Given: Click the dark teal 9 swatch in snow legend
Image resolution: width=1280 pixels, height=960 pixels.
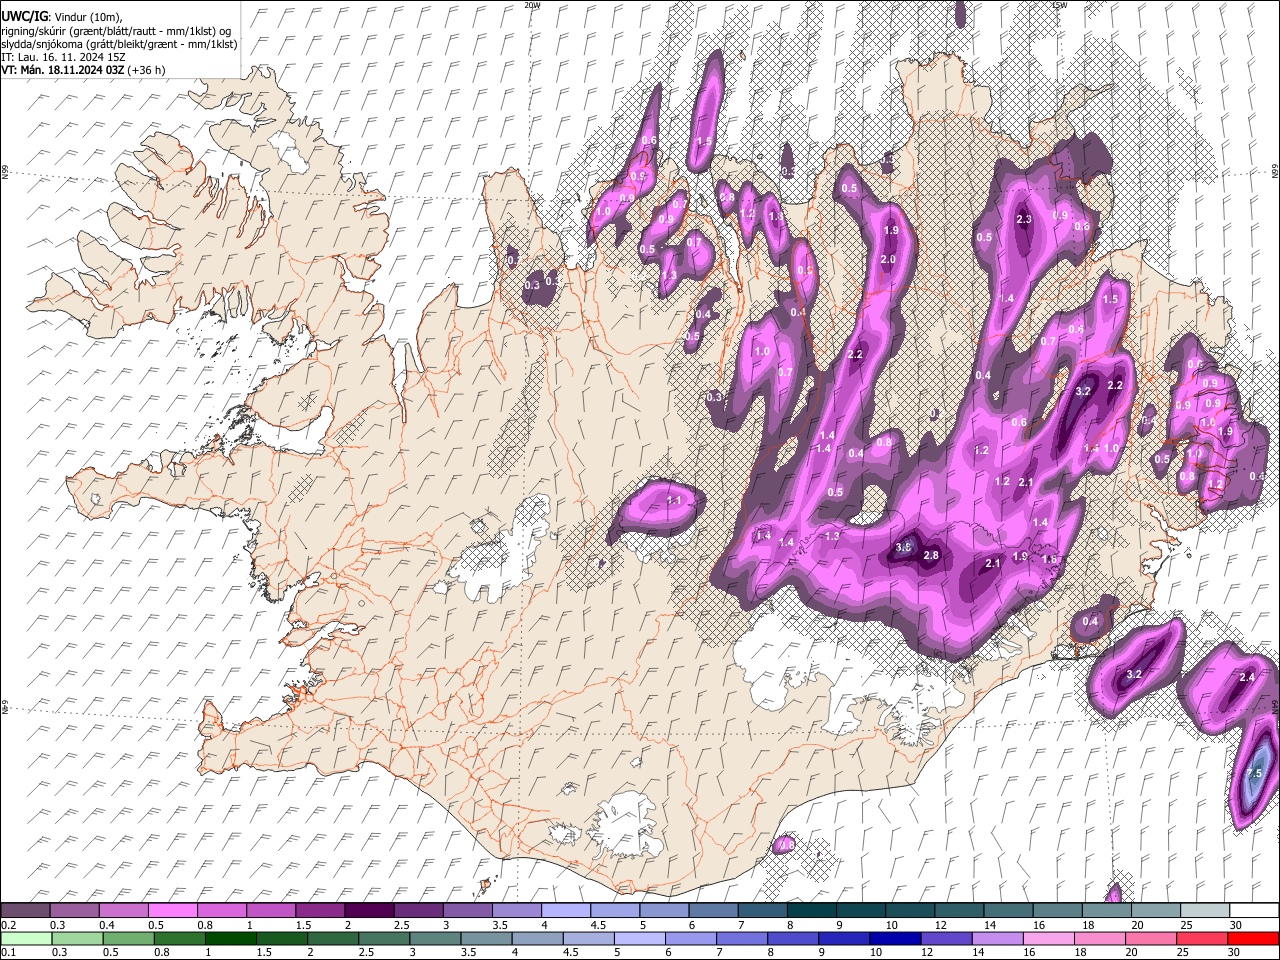Looking at the screenshot, I should [x=860, y=910].
